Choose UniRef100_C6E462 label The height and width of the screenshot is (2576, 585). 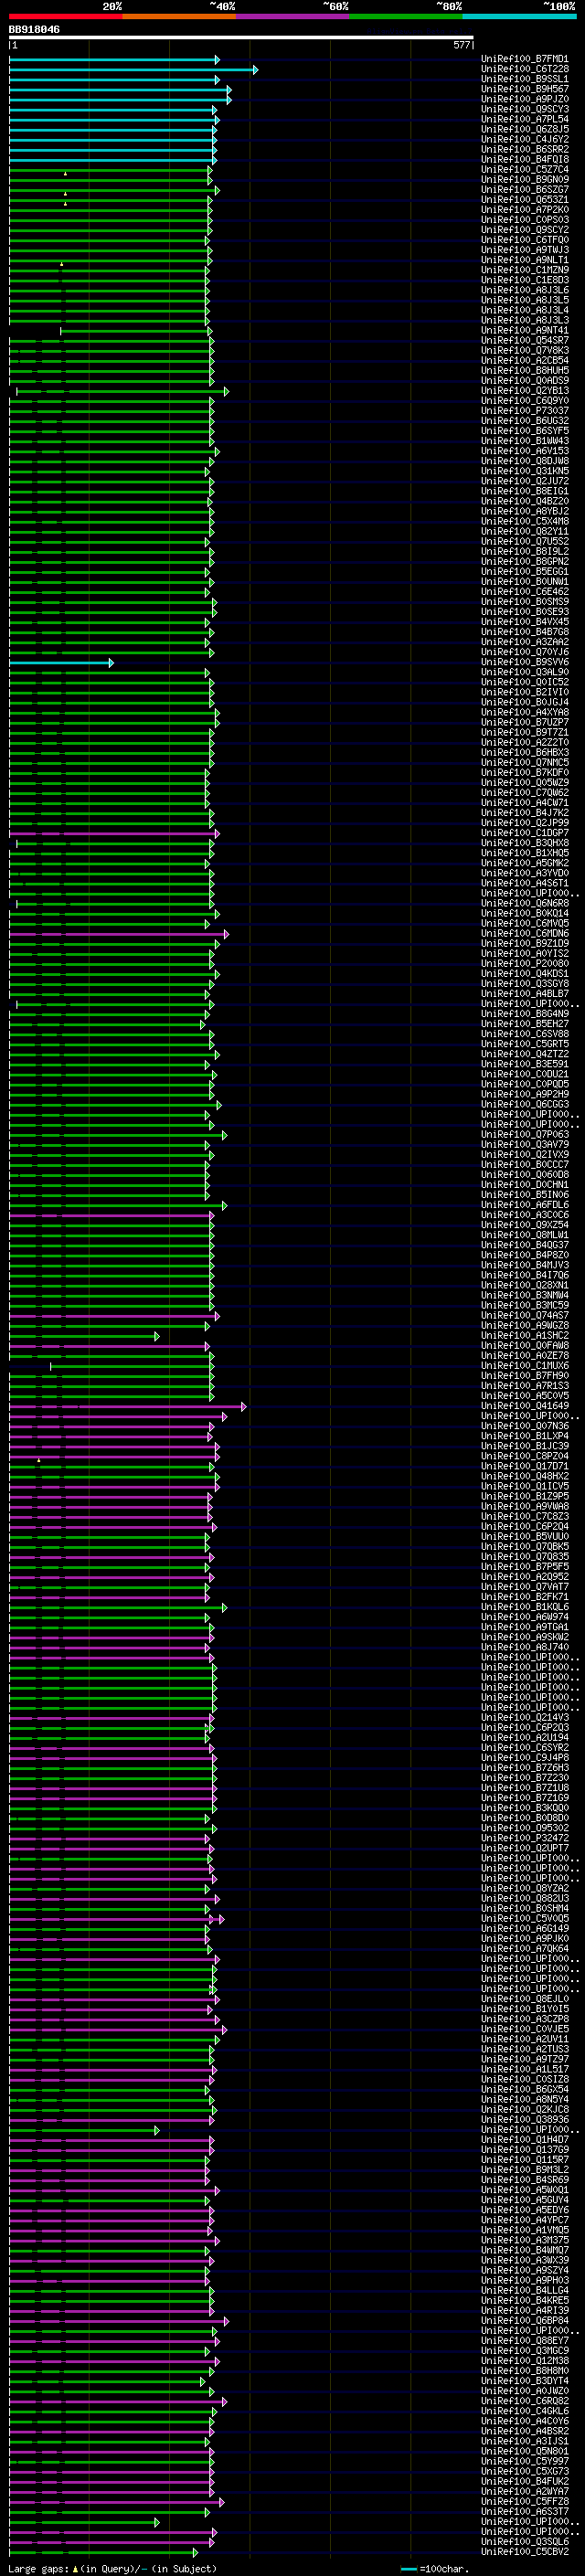click(525, 592)
